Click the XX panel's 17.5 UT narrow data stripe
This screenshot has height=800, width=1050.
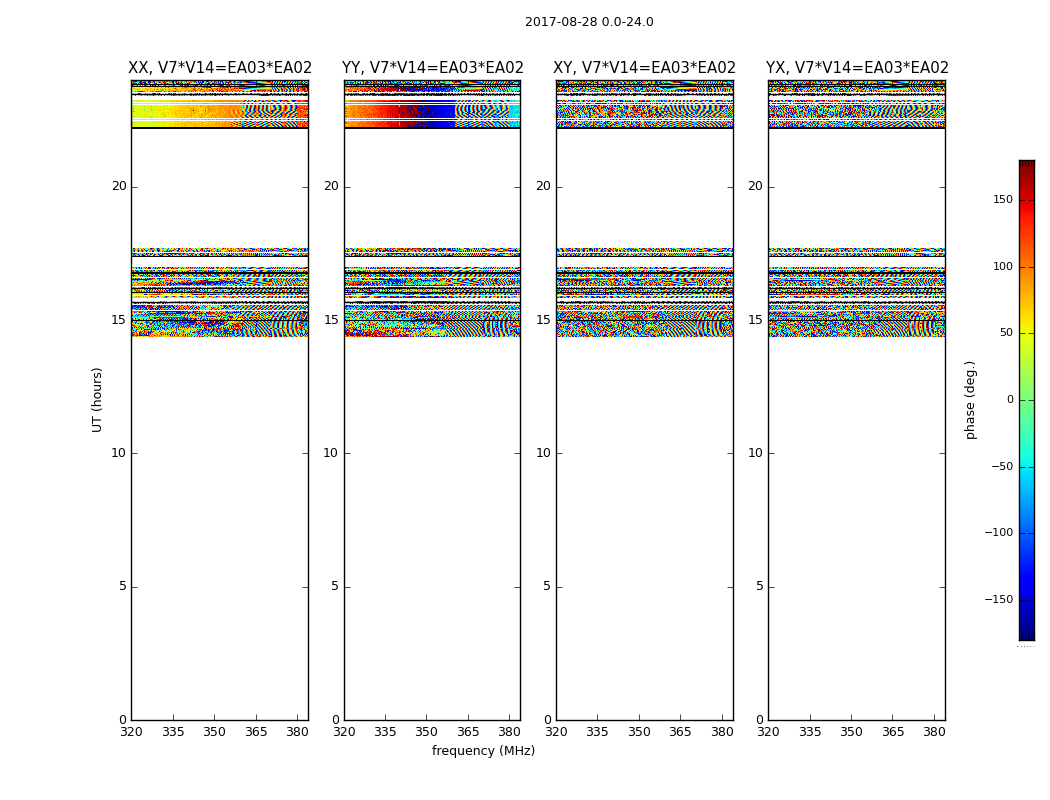coord(220,252)
